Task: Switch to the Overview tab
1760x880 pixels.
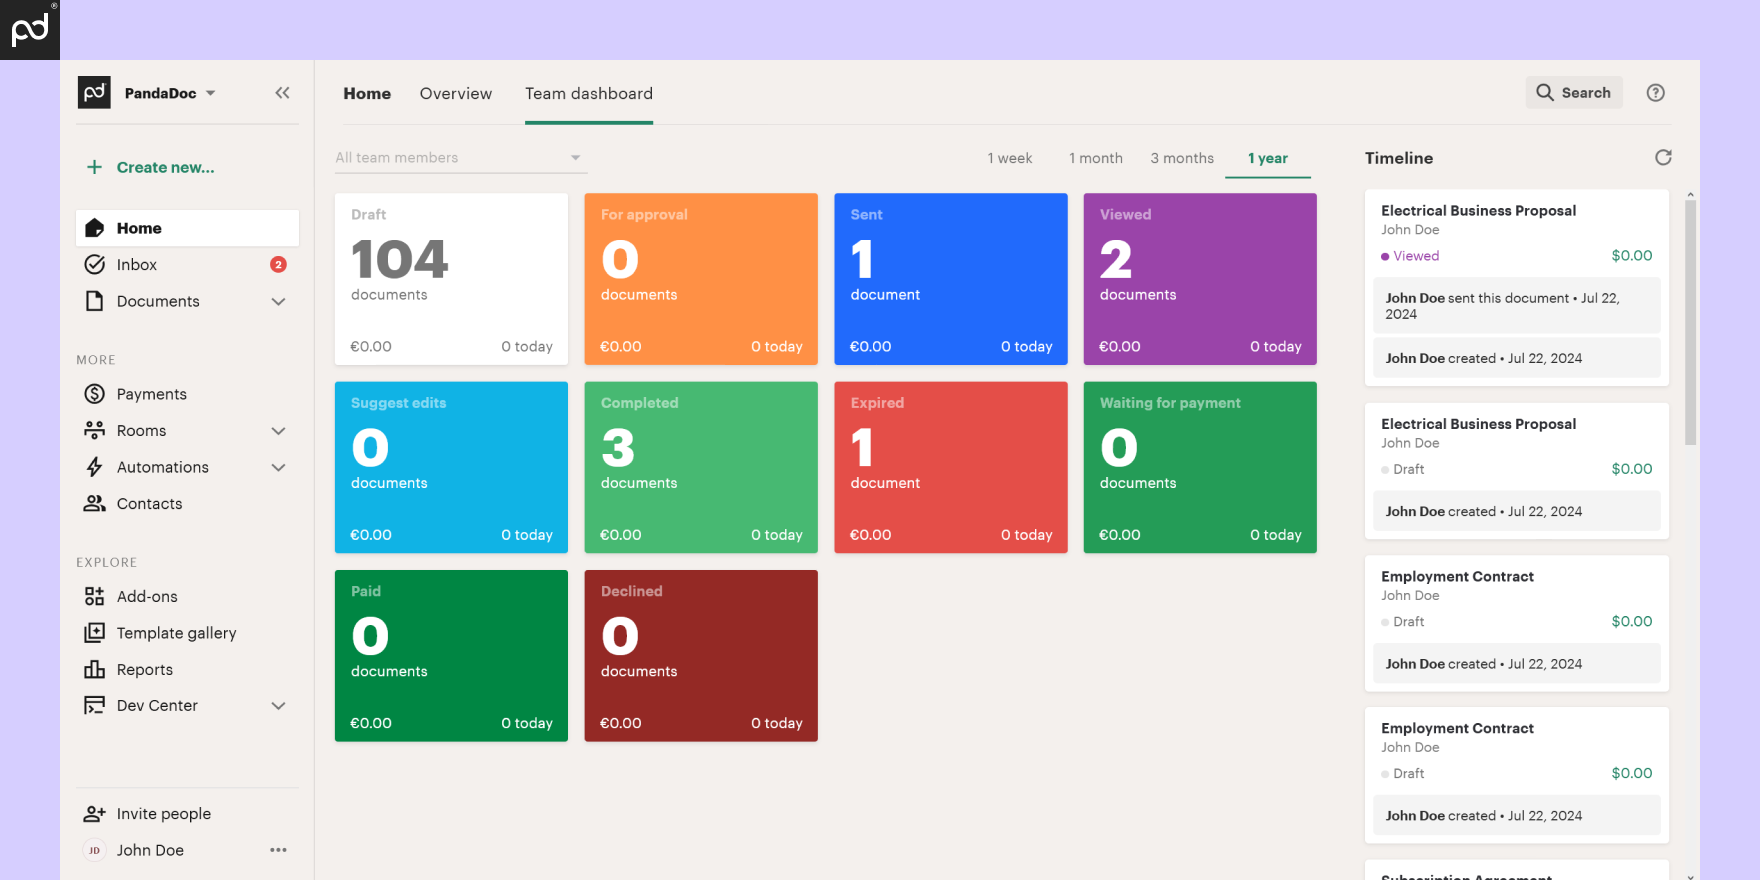Action: 455,94
